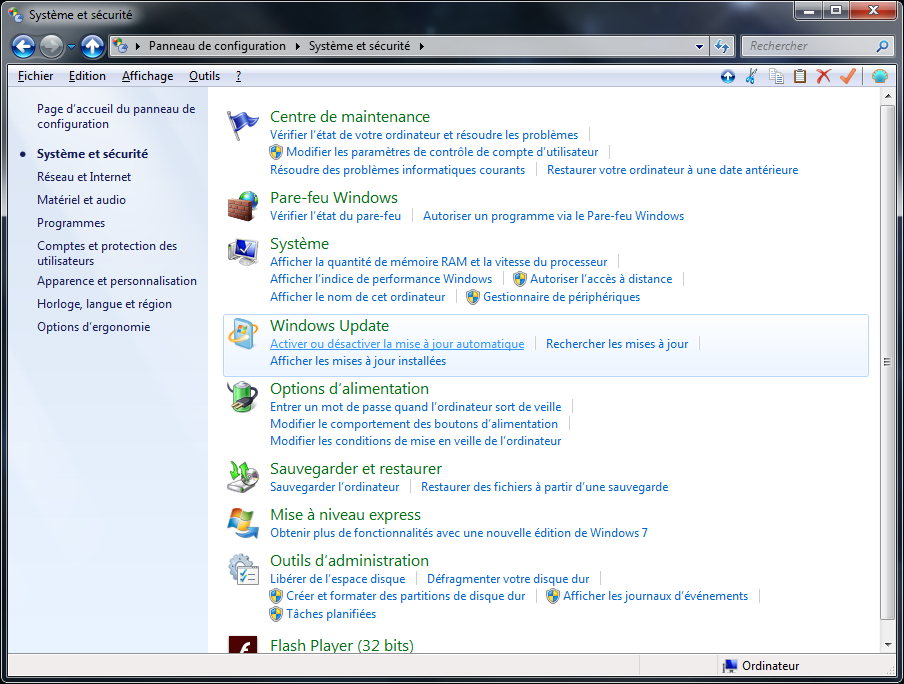Click the Windows flag Mise à niveau express icon
The height and width of the screenshot is (684, 904).
[x=242, y=523]
